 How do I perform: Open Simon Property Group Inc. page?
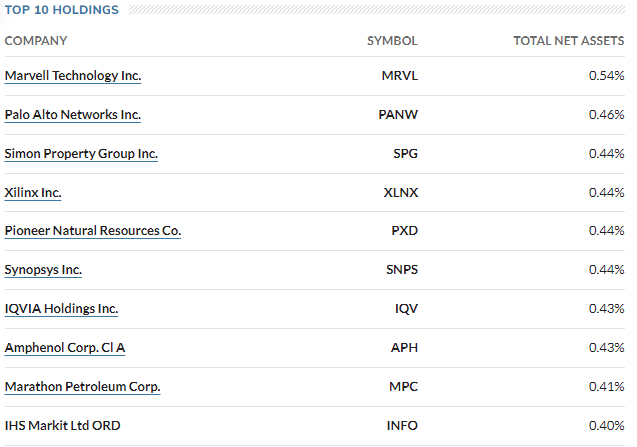click(81, 154)
